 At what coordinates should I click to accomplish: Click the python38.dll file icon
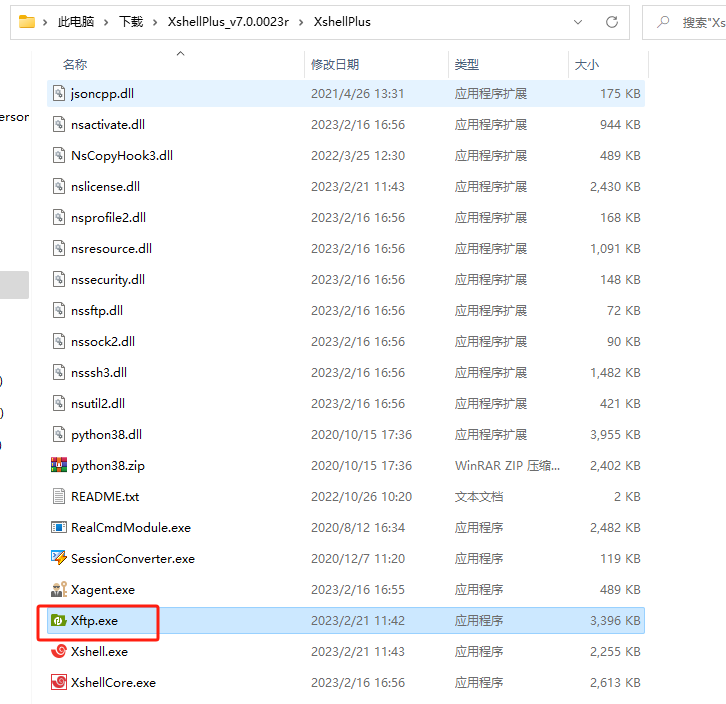tap(59, 434)
